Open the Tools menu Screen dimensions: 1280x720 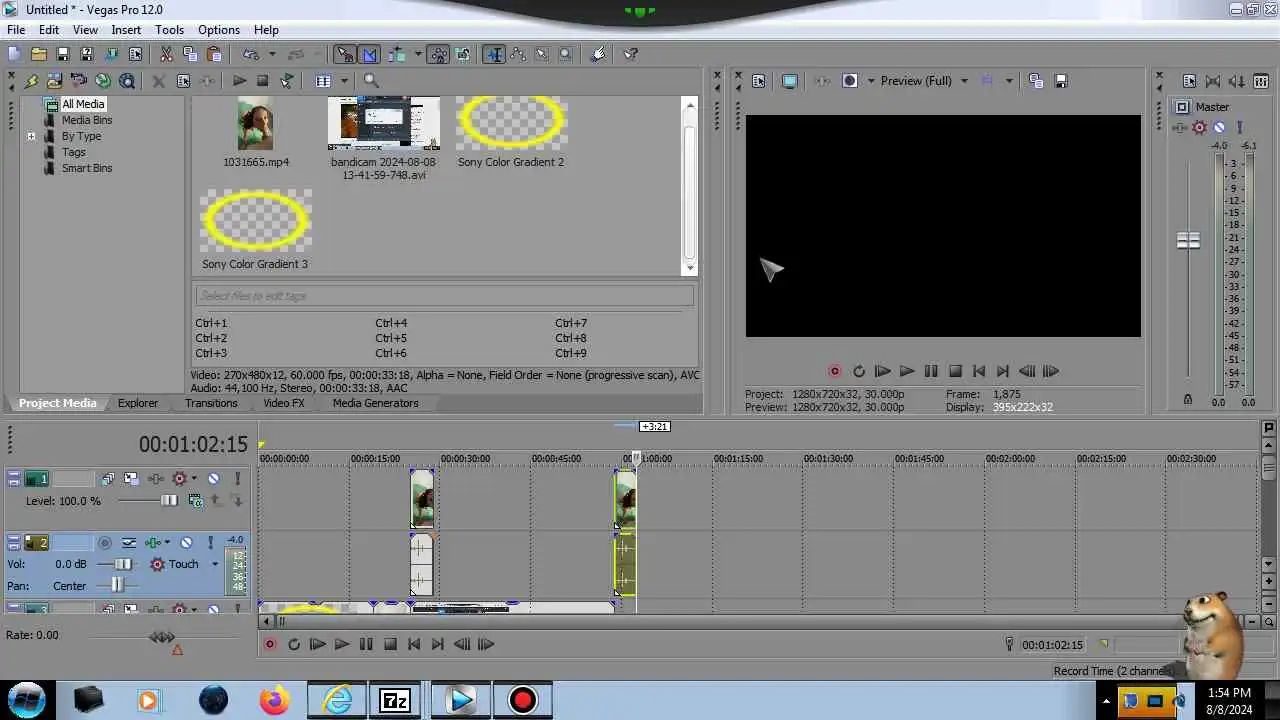[169, 30]
